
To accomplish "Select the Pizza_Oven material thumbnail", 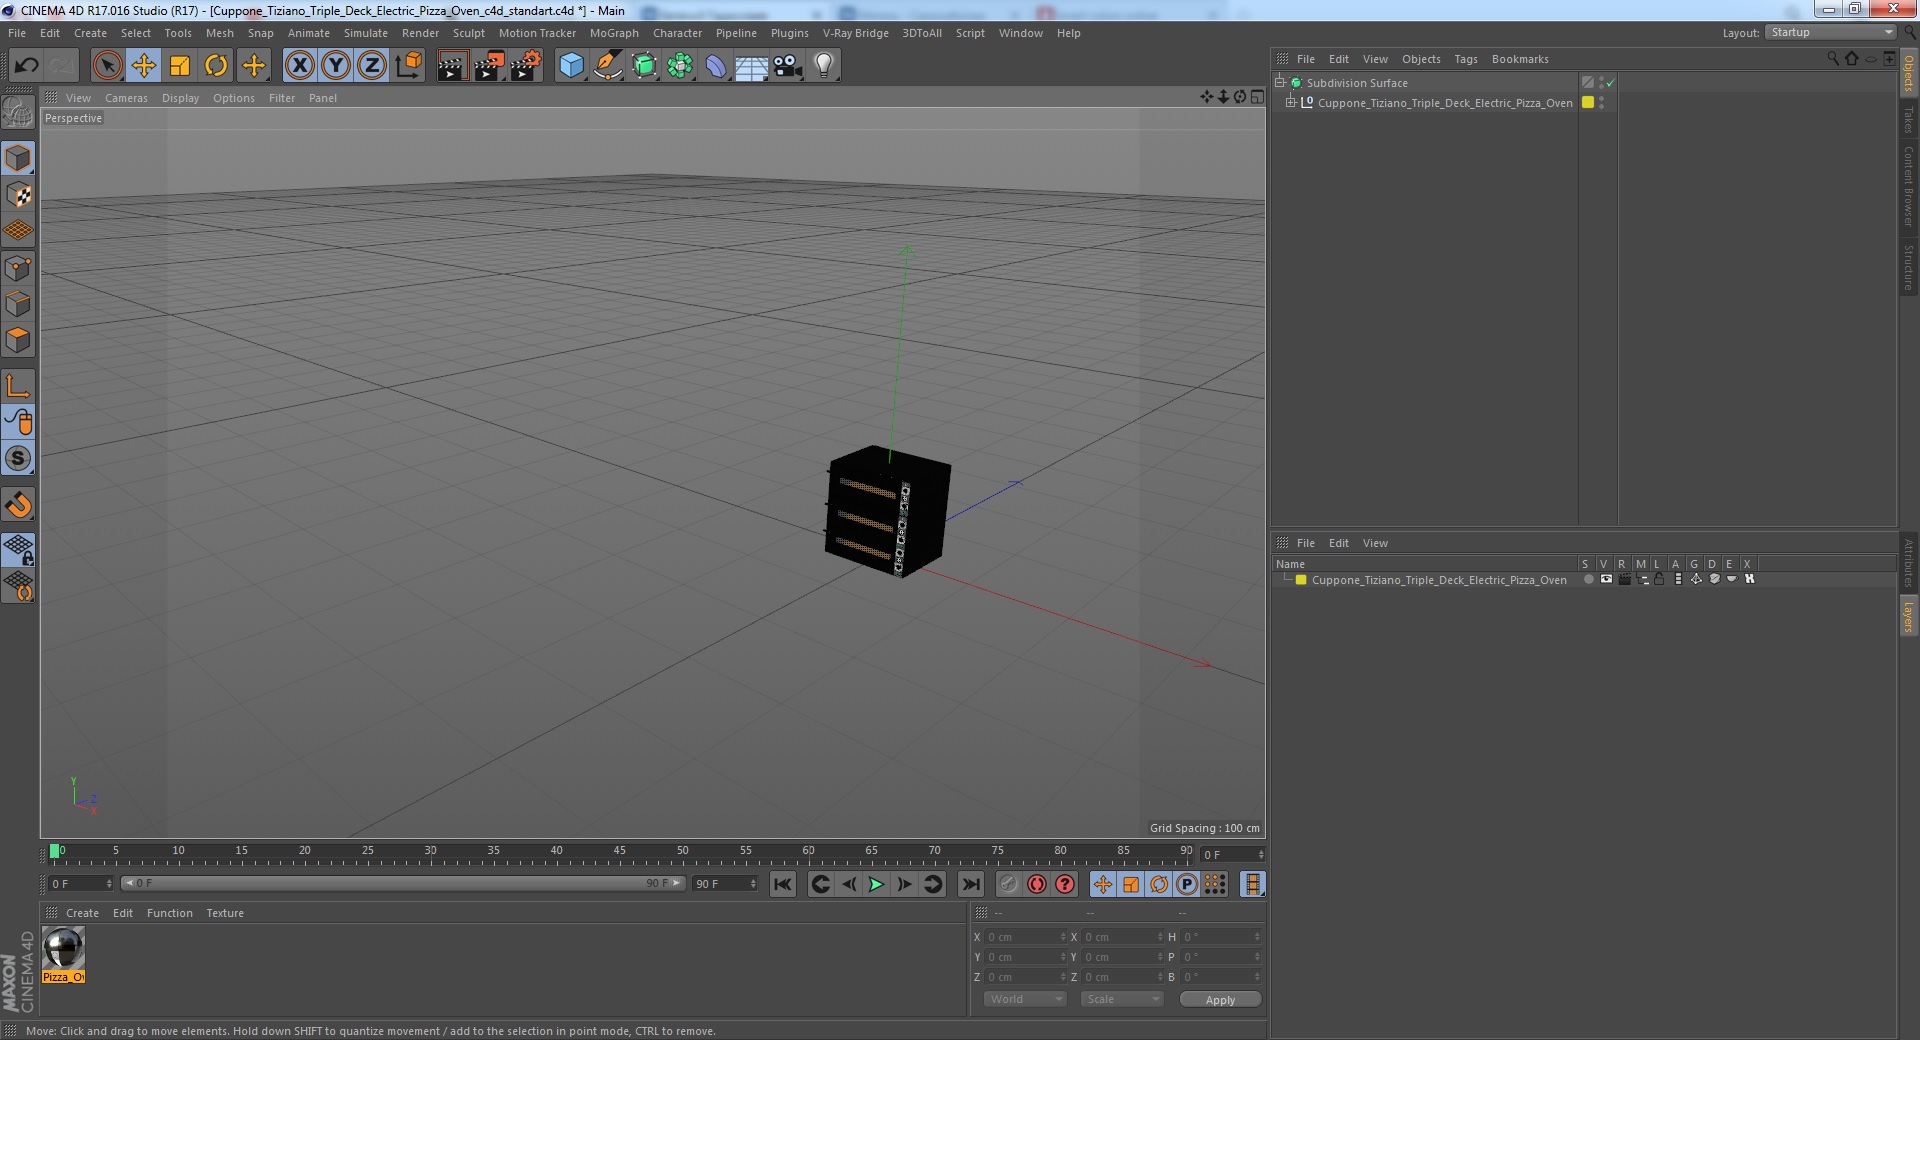I will 63,954.
